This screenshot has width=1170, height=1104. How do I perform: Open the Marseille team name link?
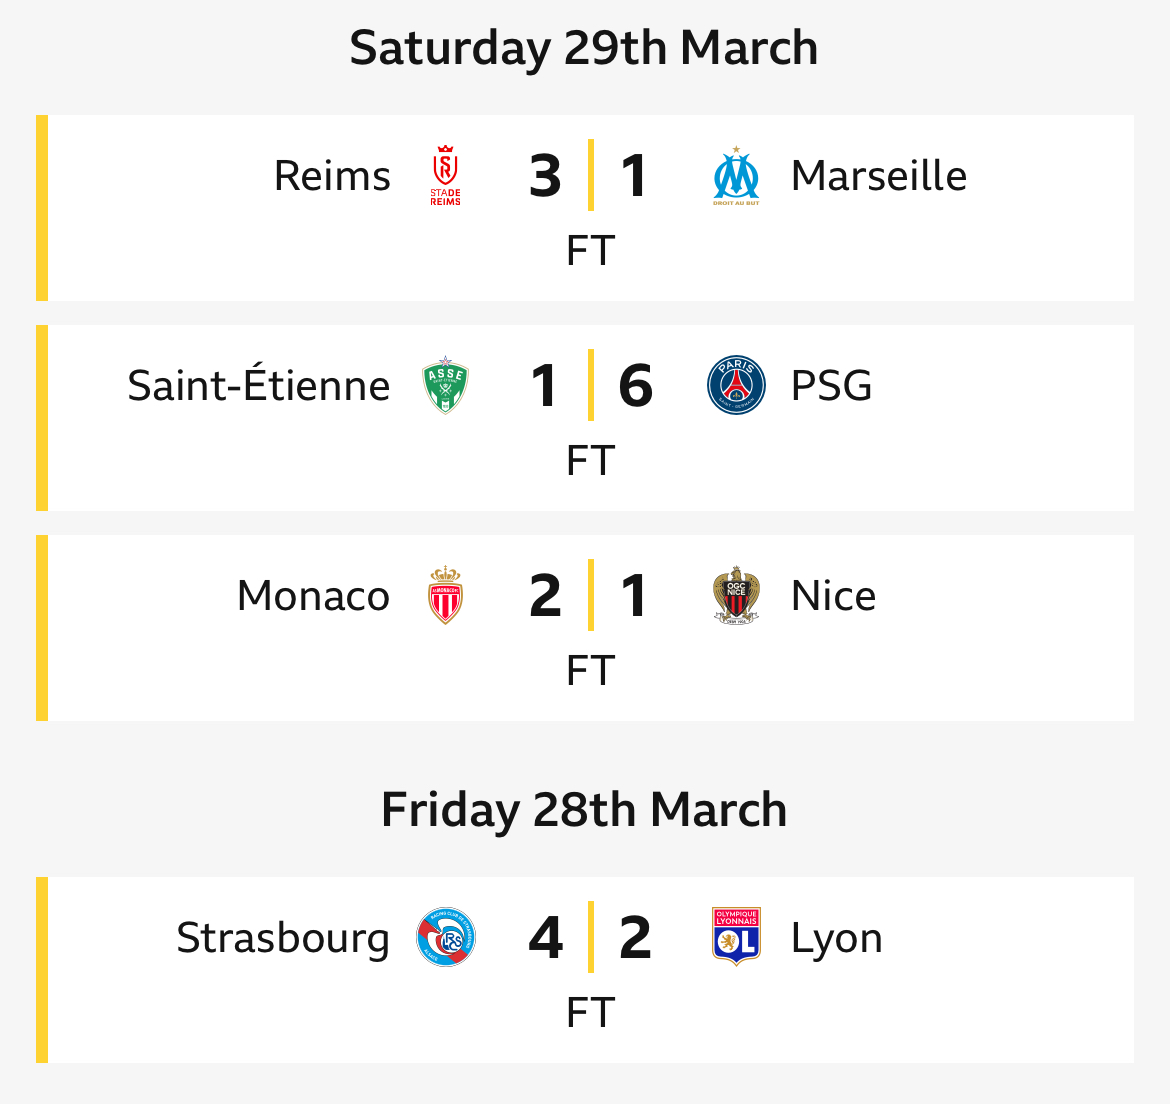(879, 176)
